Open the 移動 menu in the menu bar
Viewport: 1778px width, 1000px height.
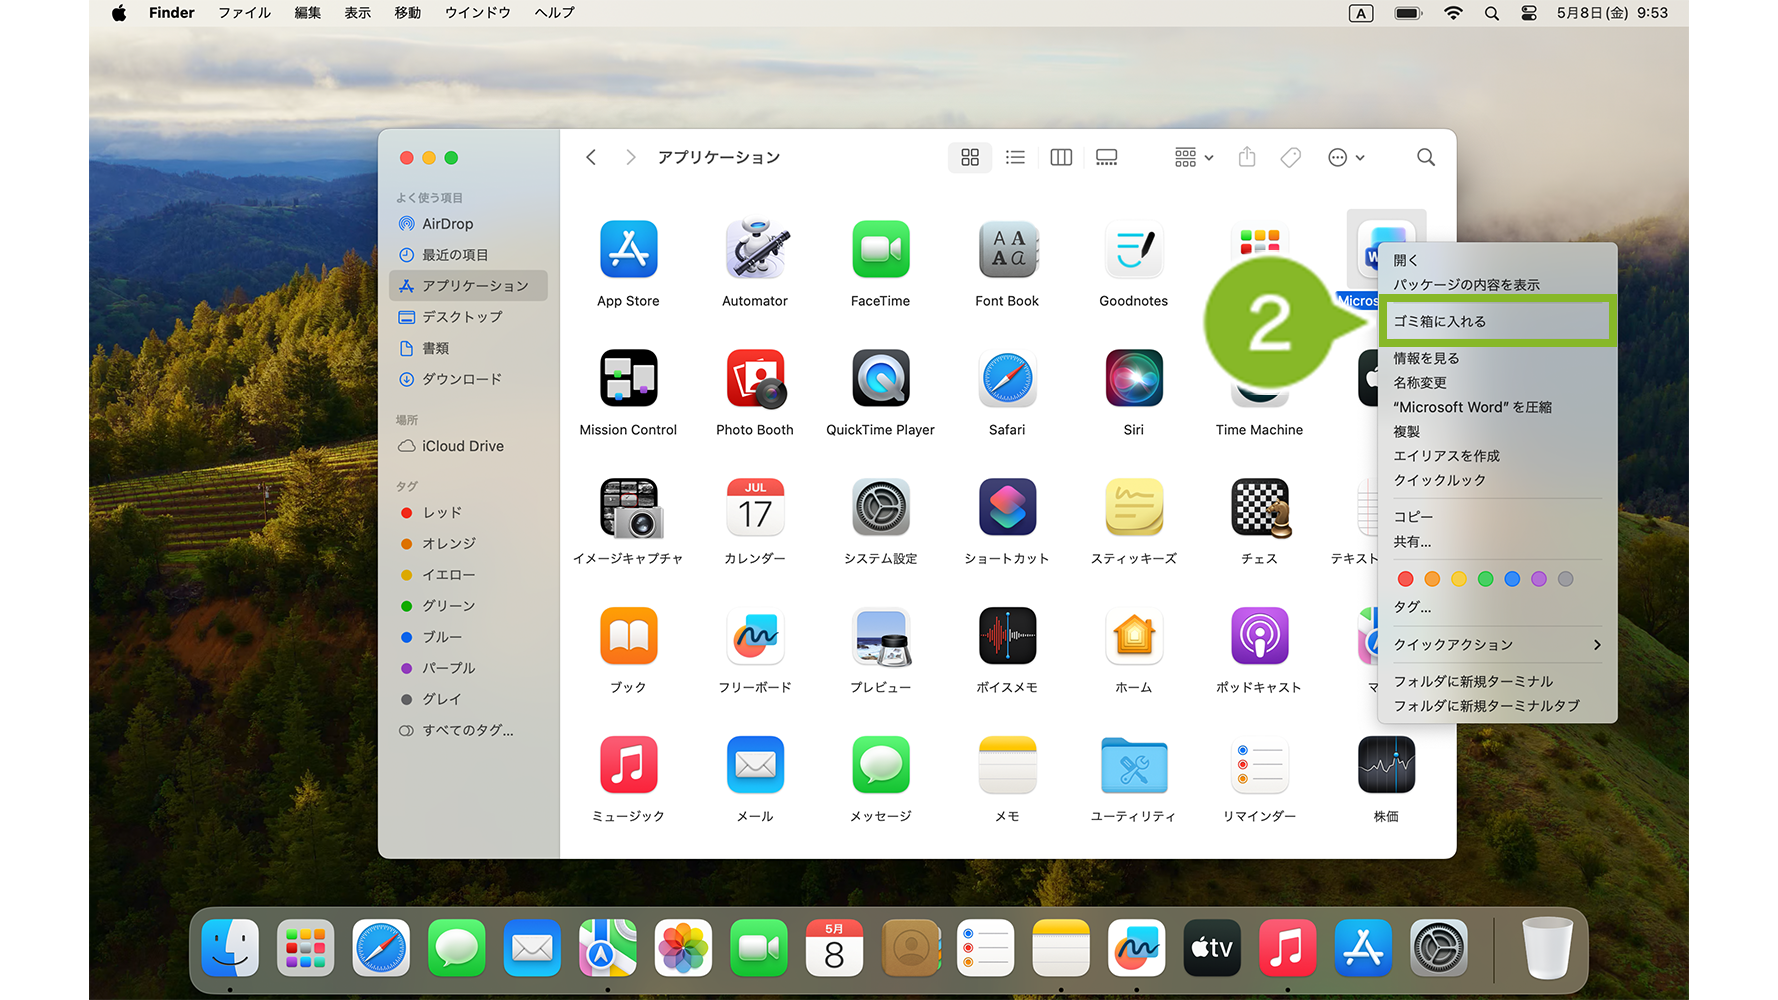pyautogui.click(x=408, y=13)
